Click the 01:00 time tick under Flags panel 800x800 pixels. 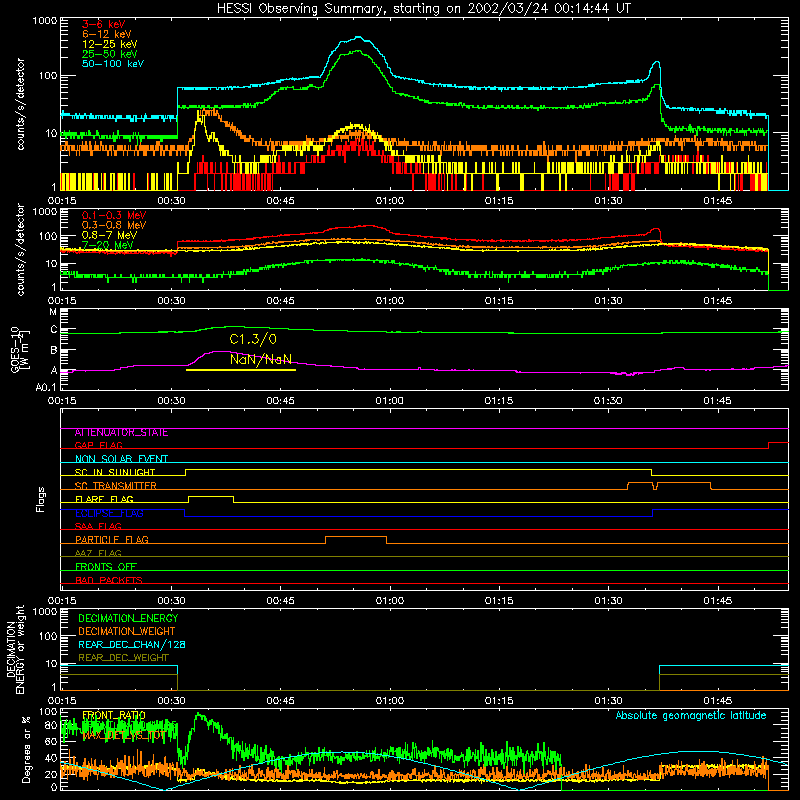(x=390, y=601)
